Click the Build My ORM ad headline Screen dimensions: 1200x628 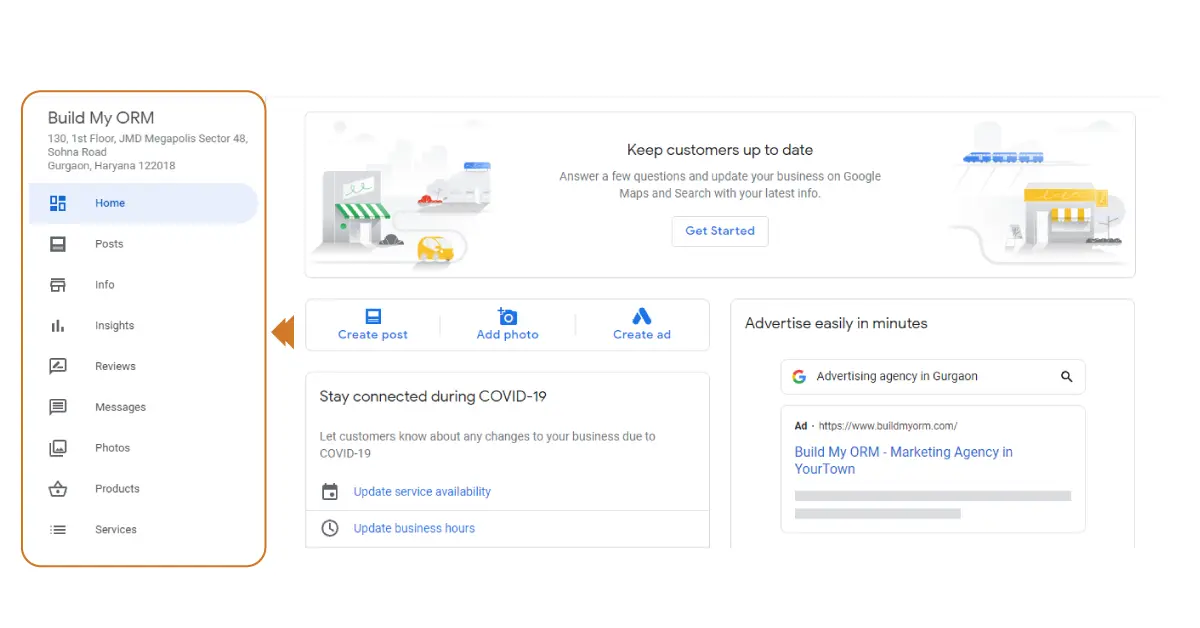903,460
